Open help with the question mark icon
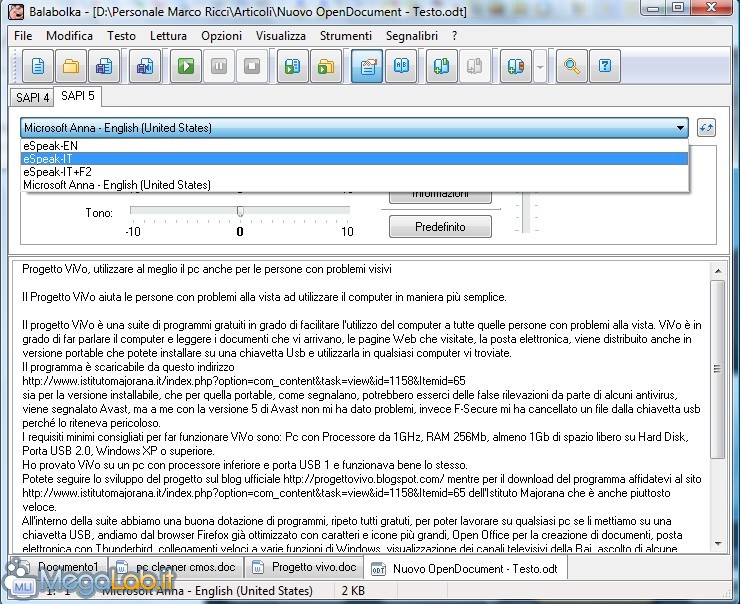Viewport: 740px width, 604px height. coord(605,66)
